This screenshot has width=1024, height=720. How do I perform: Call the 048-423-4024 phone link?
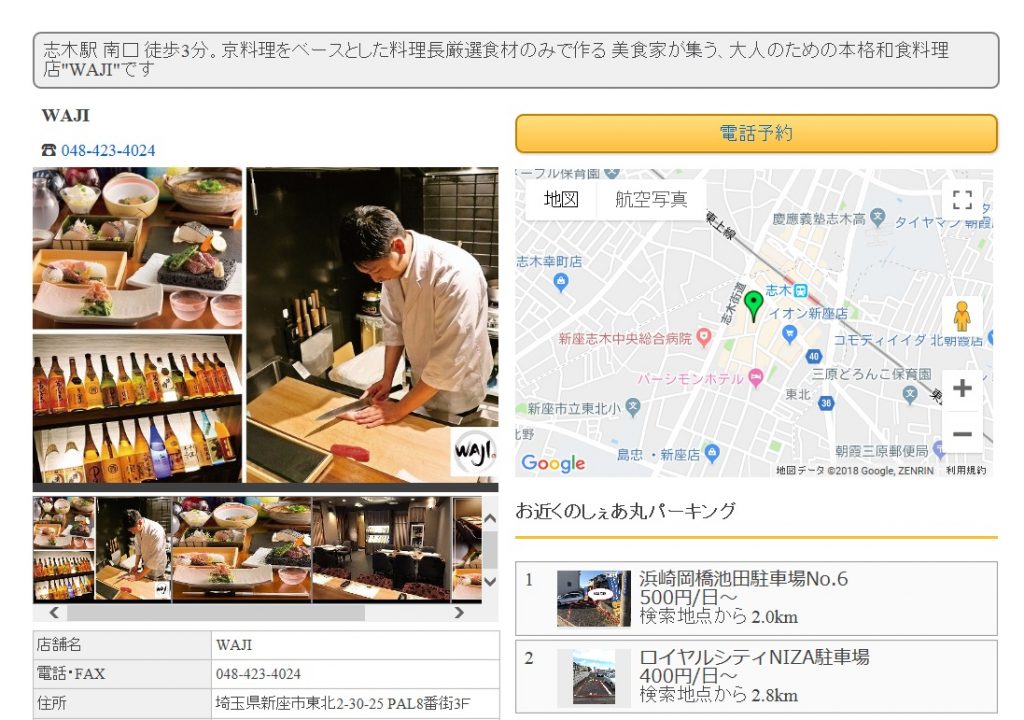click(108, 150)
